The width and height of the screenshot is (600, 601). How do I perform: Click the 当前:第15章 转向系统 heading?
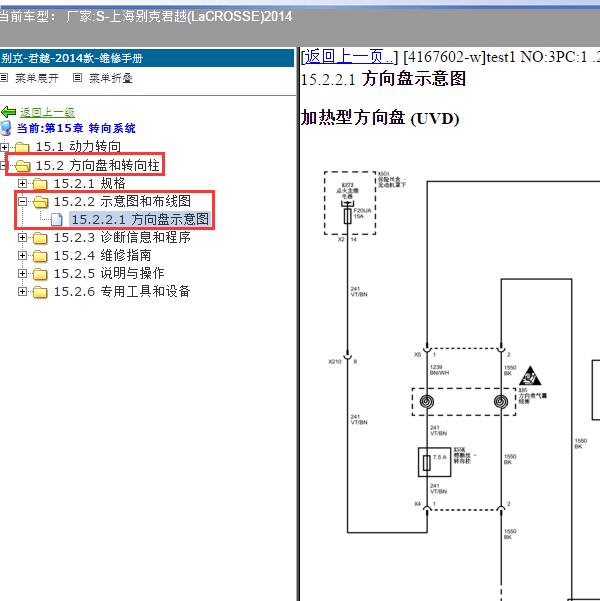coord(76,128)
